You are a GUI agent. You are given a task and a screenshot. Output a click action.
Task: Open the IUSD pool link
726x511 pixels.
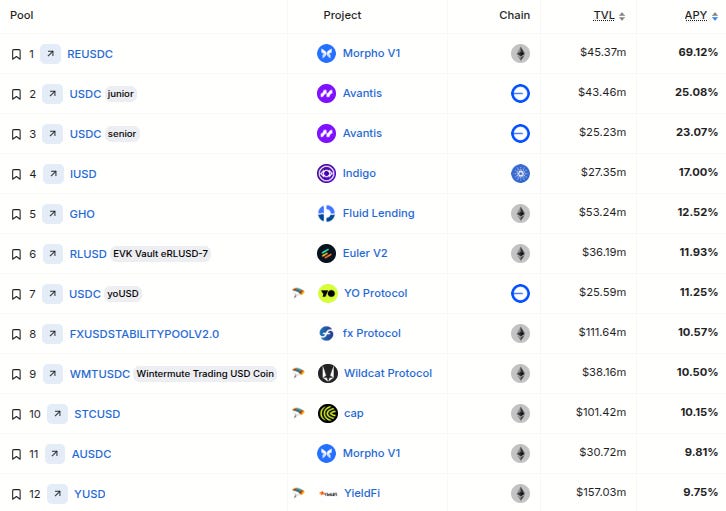pyautogui.click(x=83, y=174)
